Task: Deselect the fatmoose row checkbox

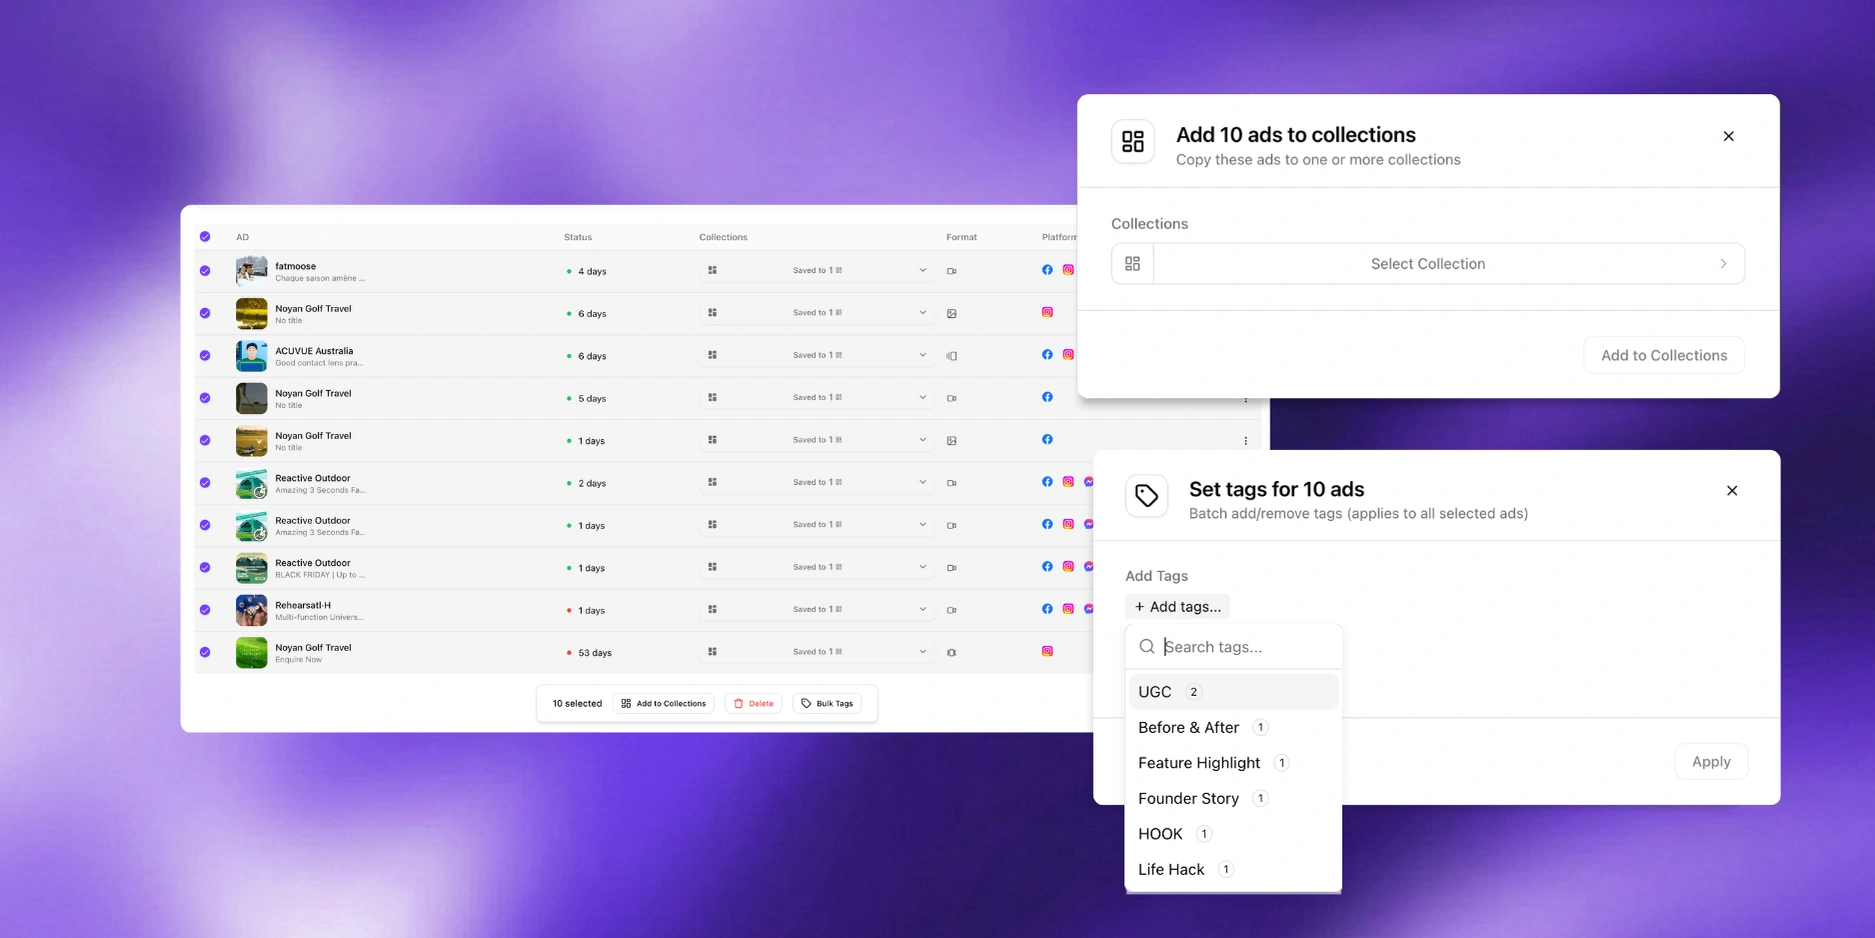Action: (x=205, y=270)
